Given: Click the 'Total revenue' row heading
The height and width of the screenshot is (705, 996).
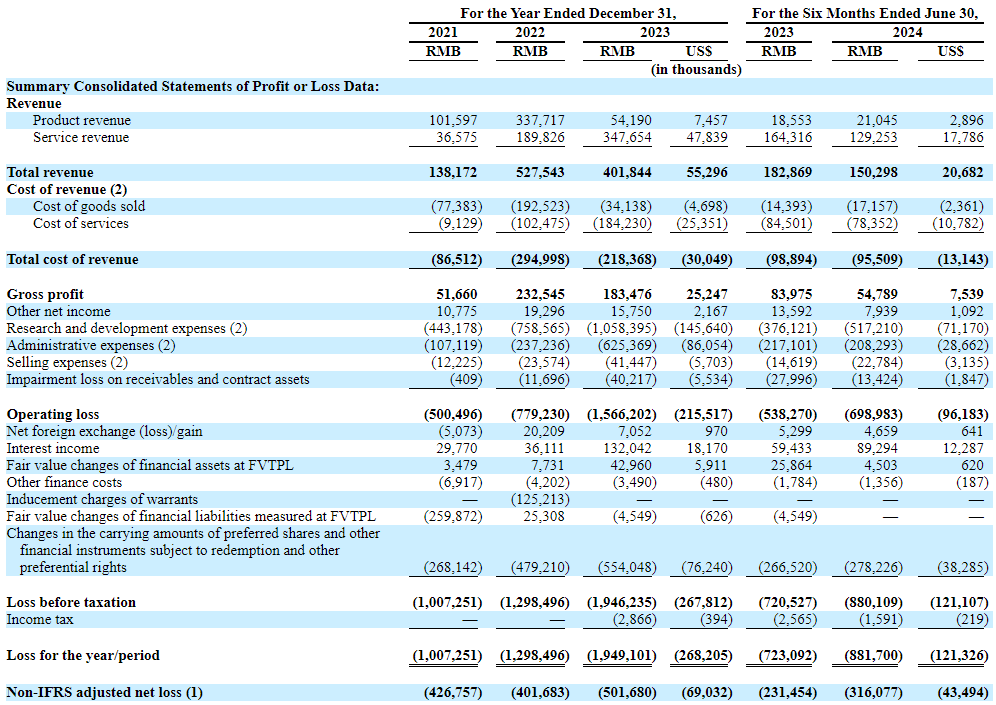Looking at the screenshot, I should pyautogui.click(x=50, y=173).
